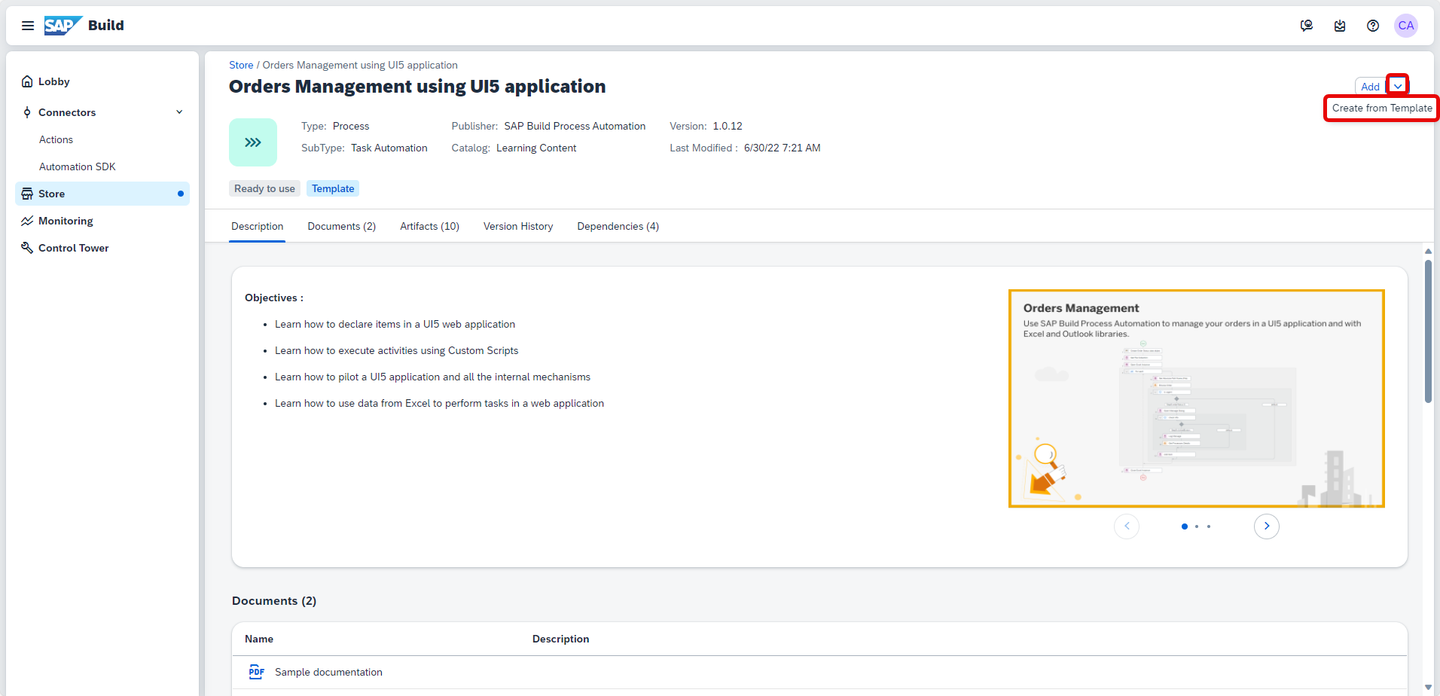Click the Version 1.0.12 value
The height and width of the screenshot is (696, 1440).
coord(727,126)
